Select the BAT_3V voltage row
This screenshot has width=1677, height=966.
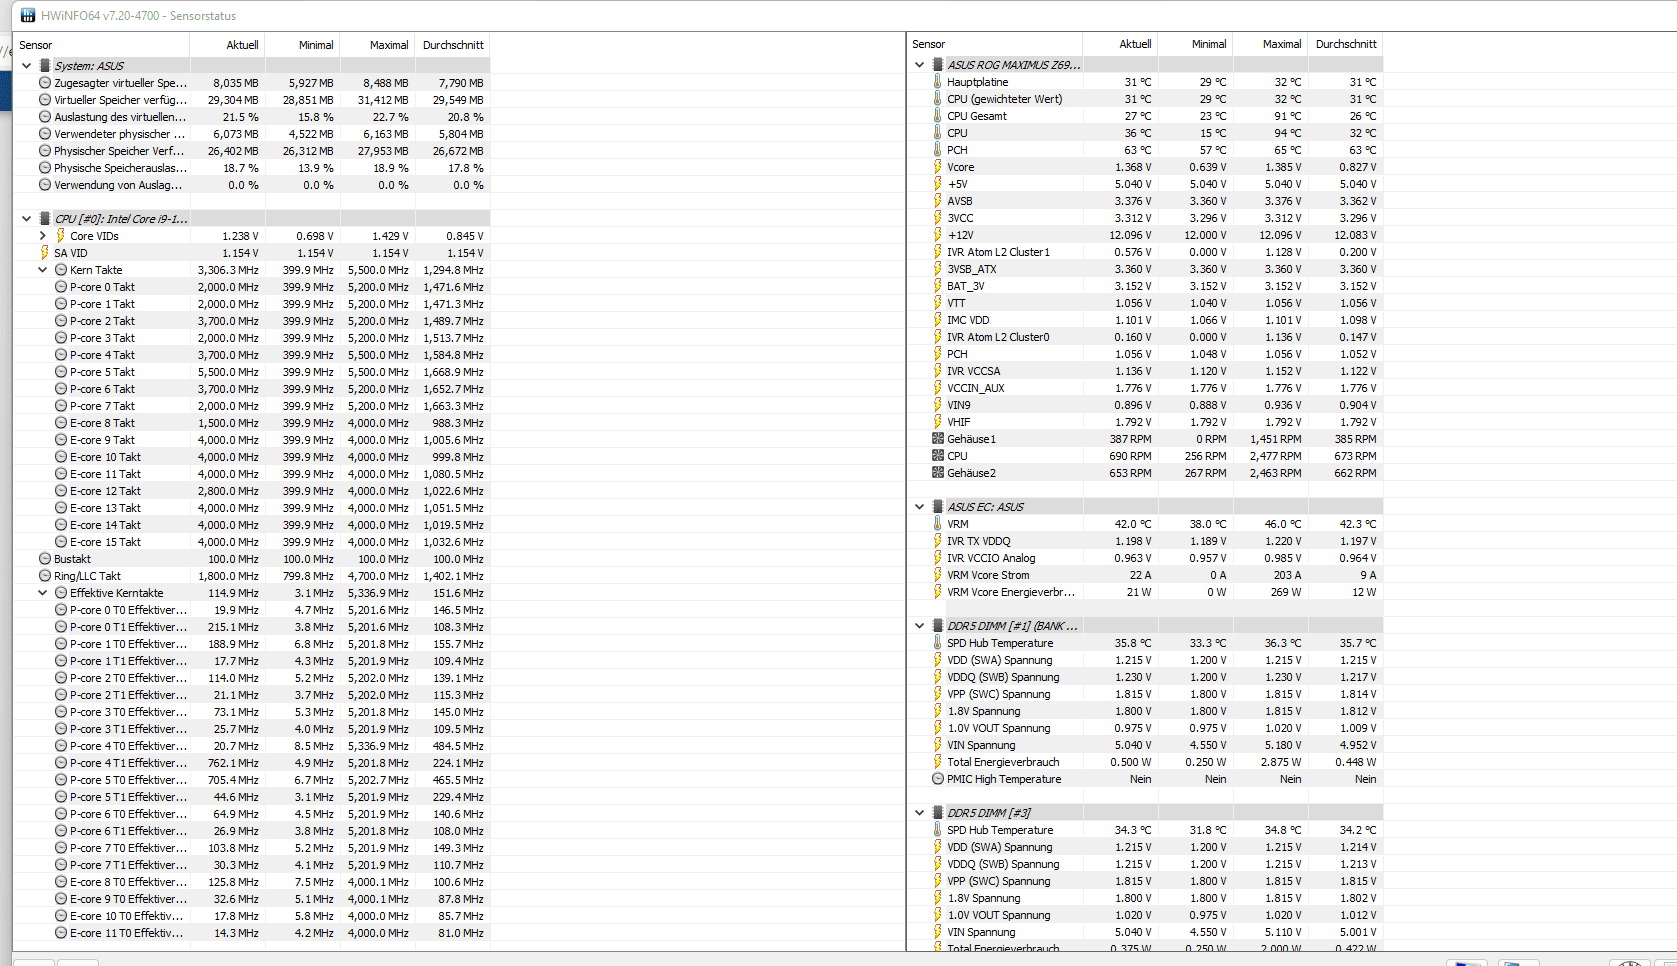click(x=1146, y=286)
